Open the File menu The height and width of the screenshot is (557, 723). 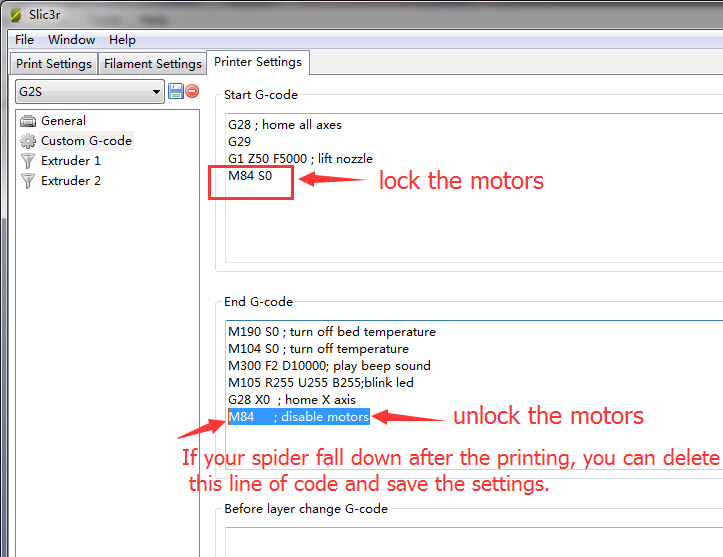click(x=25, y=40)
